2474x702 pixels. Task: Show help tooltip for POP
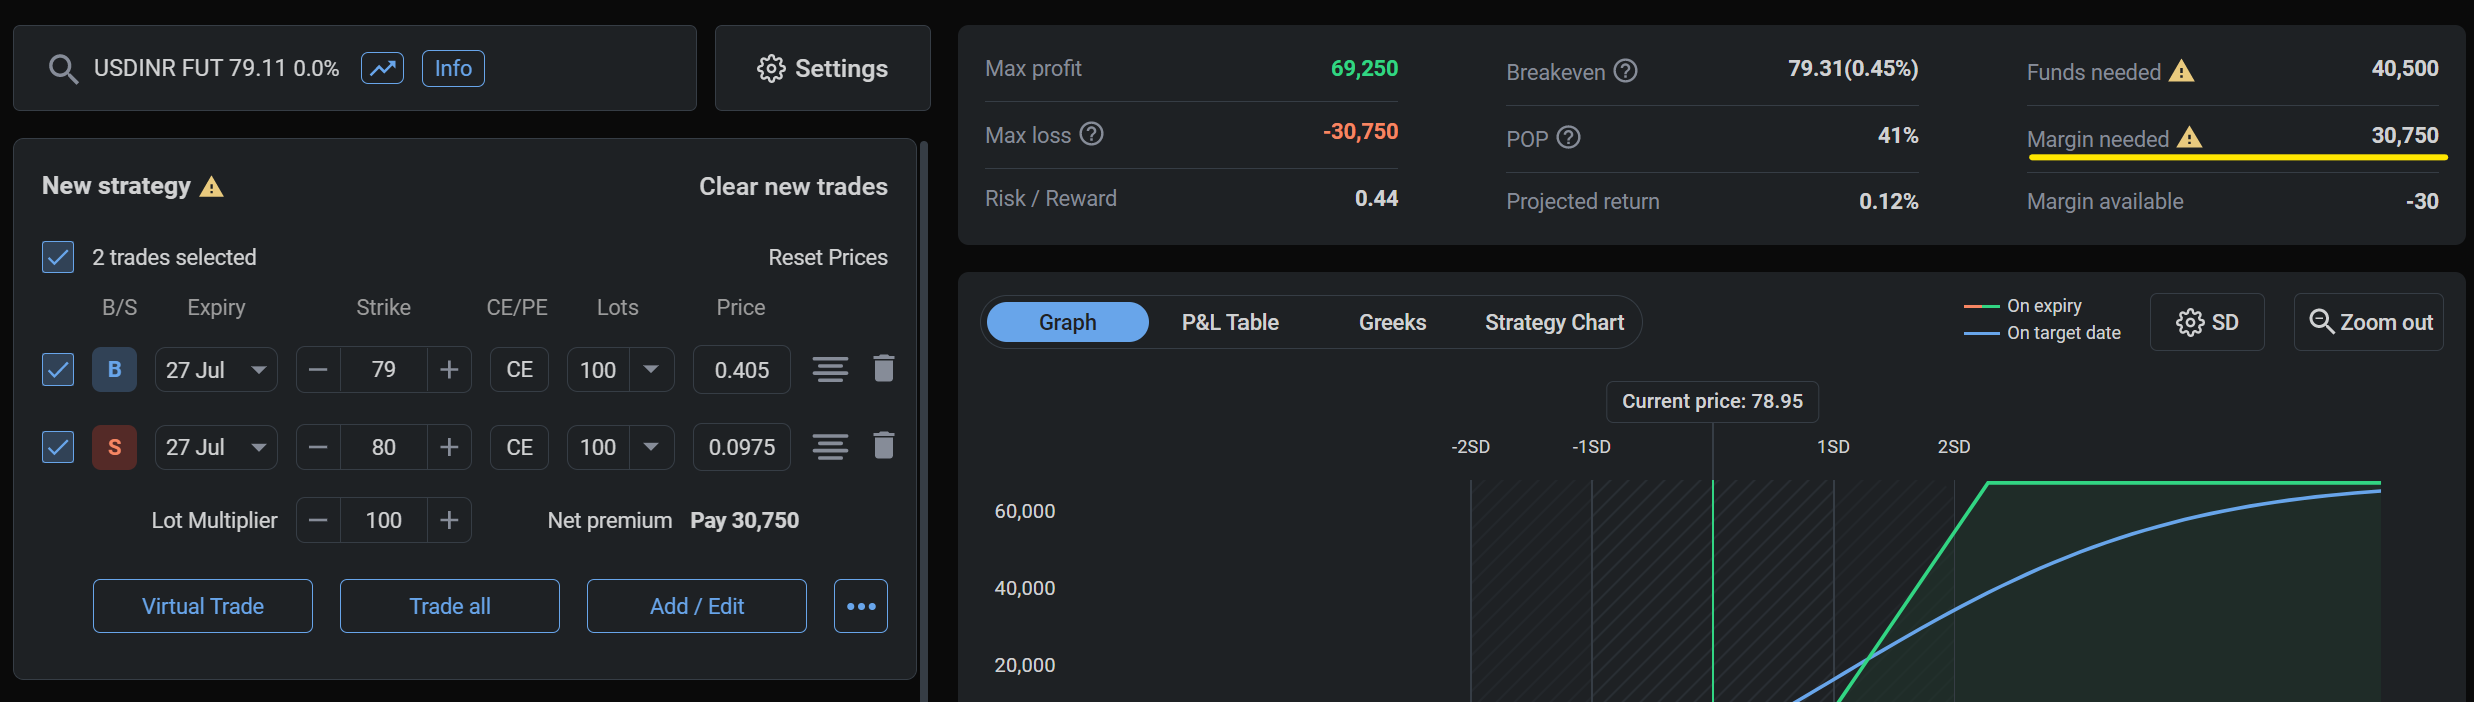tap(1569, 138)
